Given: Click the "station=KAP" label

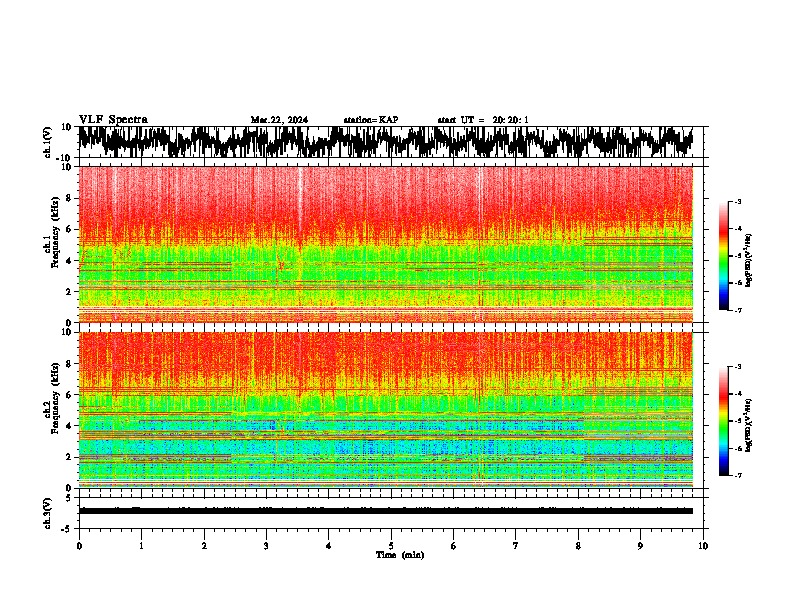Looking at the screenshot, I should click(371, 120).
